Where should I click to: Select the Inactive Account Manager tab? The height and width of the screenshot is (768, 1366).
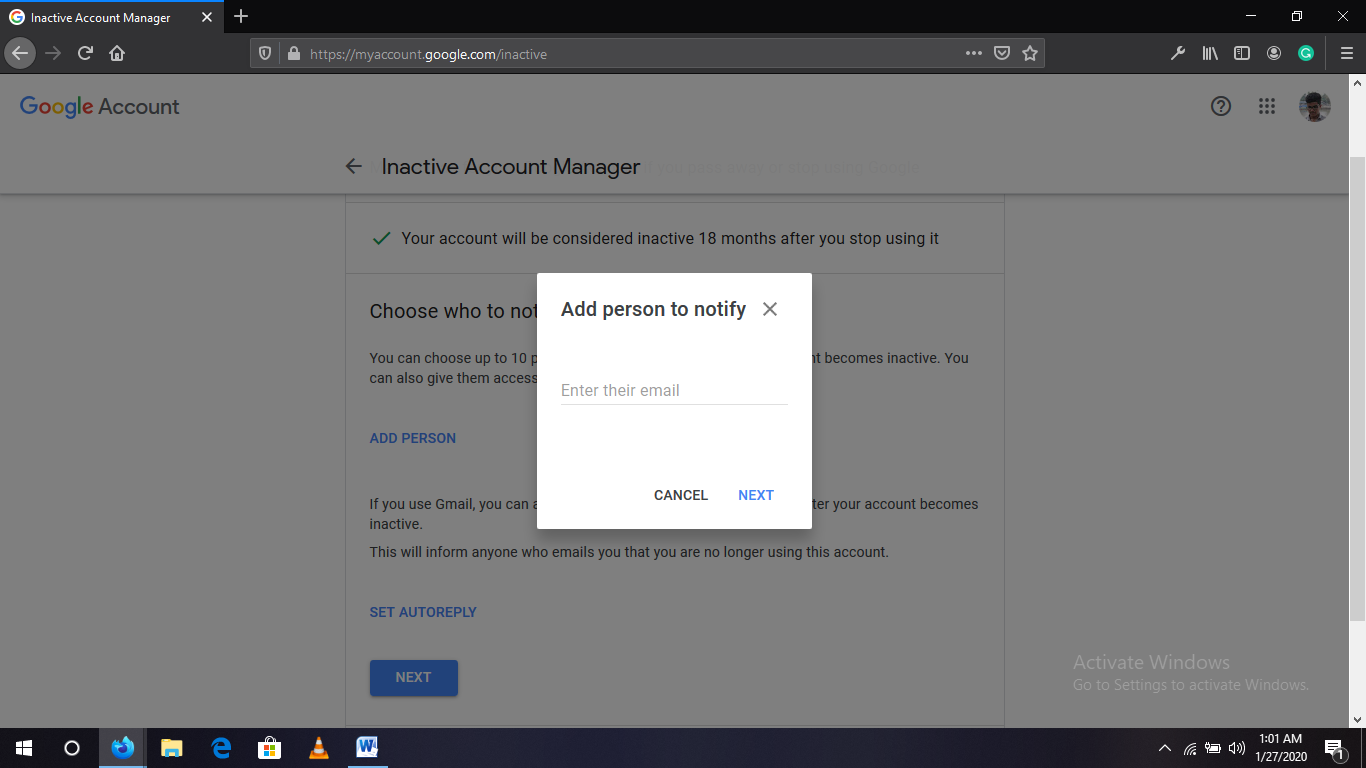(x=100, y=18)
